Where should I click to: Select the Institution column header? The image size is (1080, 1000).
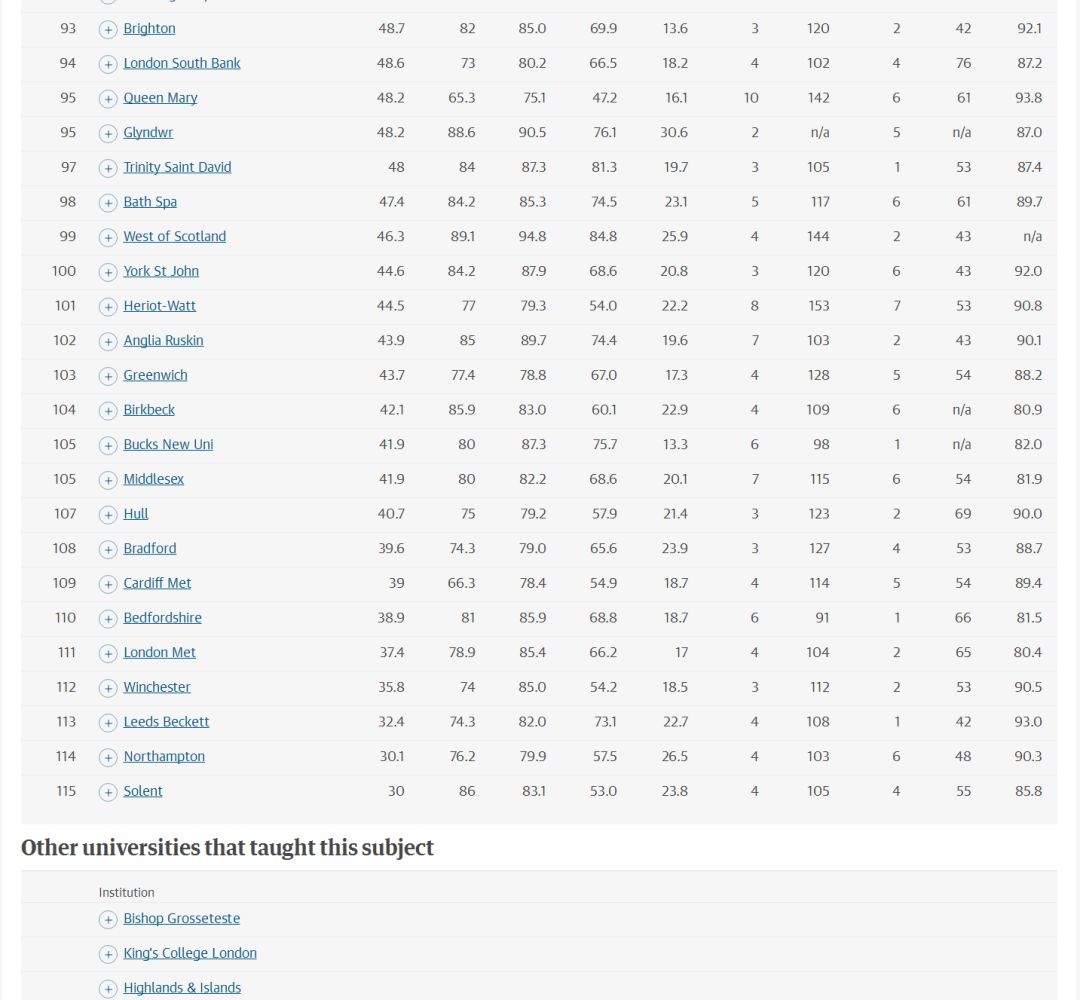click(x=126, y=893)
